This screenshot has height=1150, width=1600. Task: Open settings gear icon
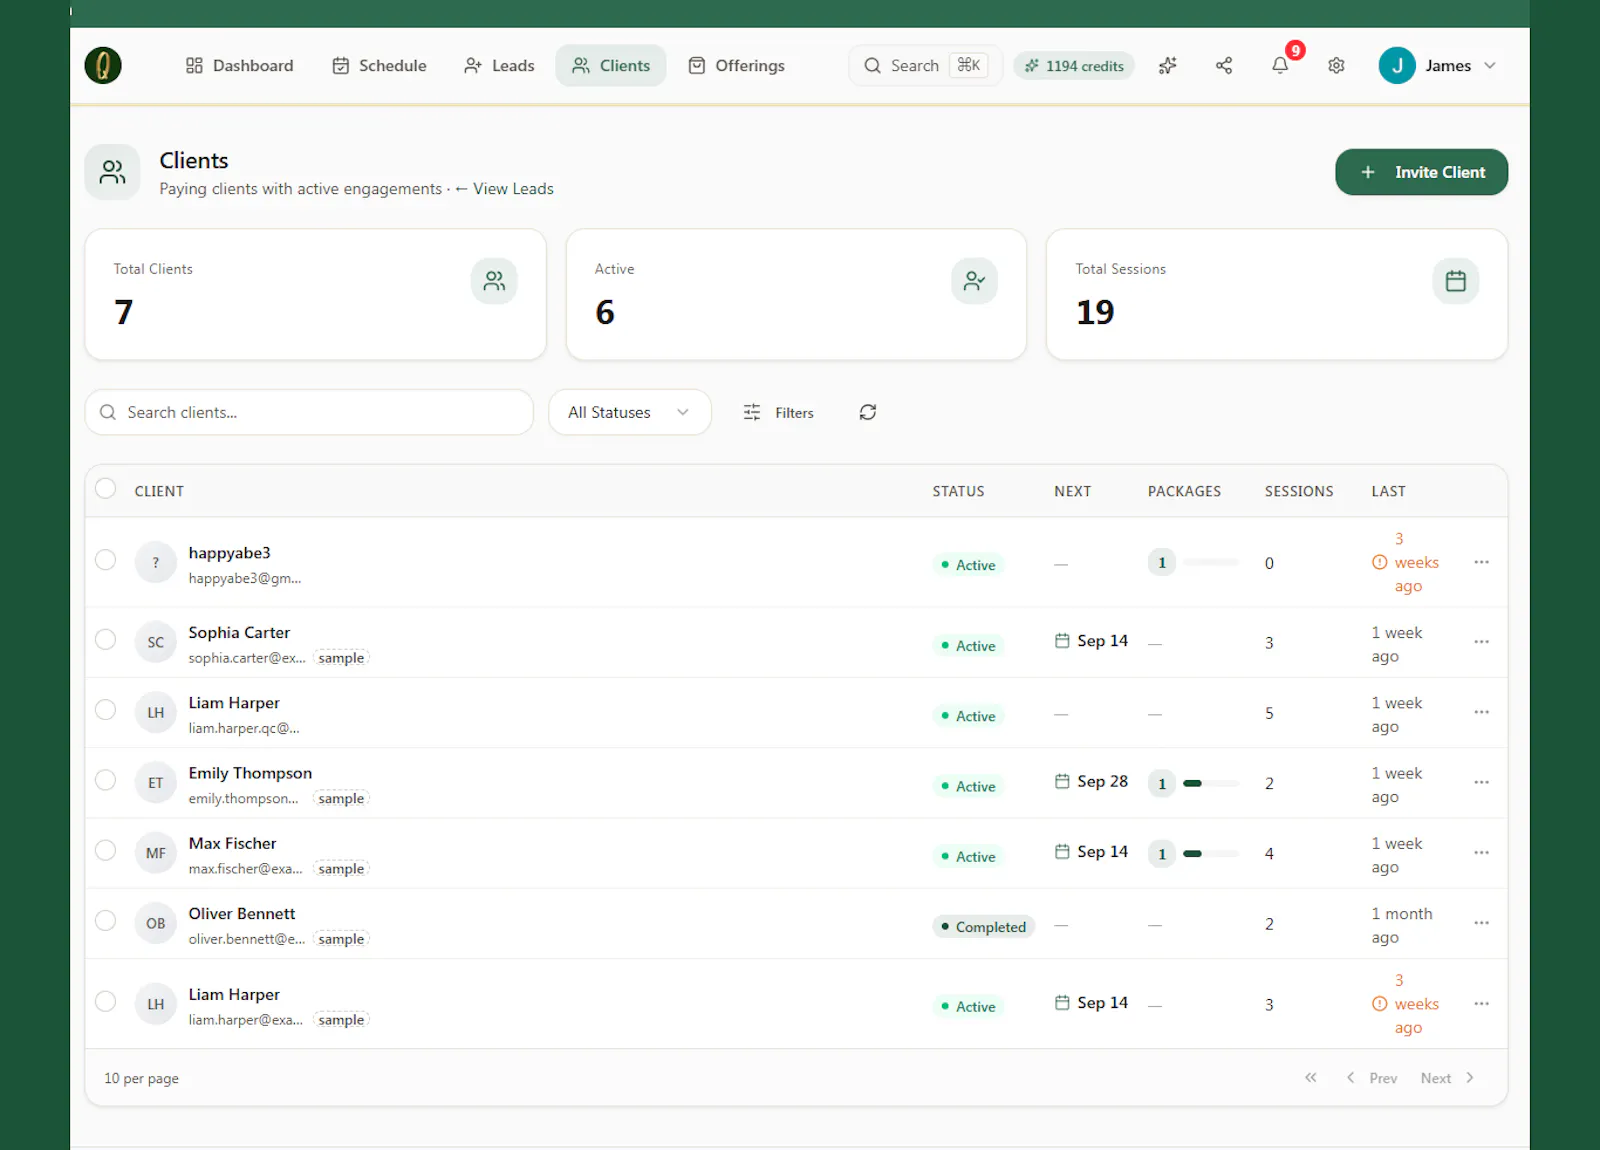tap(1336, 66)
